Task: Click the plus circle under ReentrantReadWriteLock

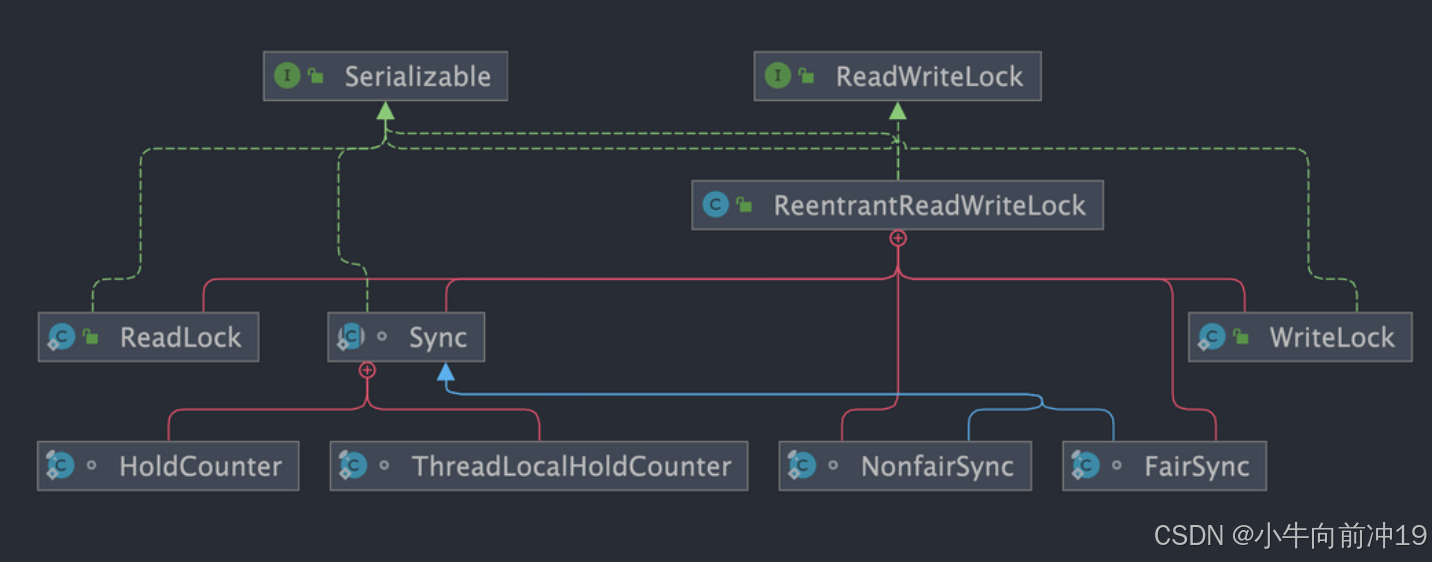Action: point(898,238)
